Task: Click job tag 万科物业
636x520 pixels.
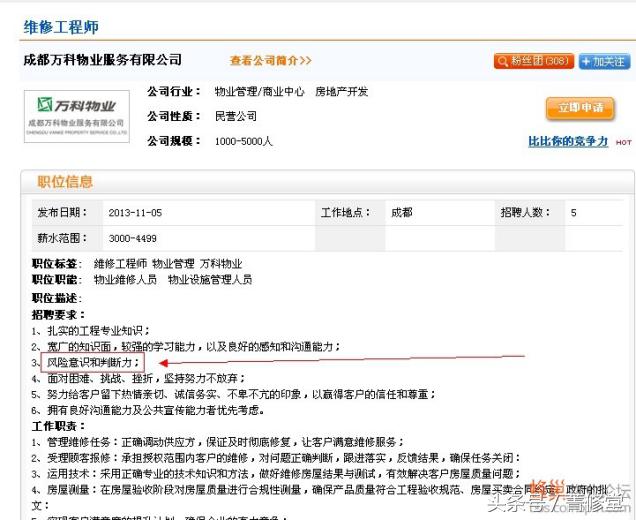Action: [x=221, y=264]
